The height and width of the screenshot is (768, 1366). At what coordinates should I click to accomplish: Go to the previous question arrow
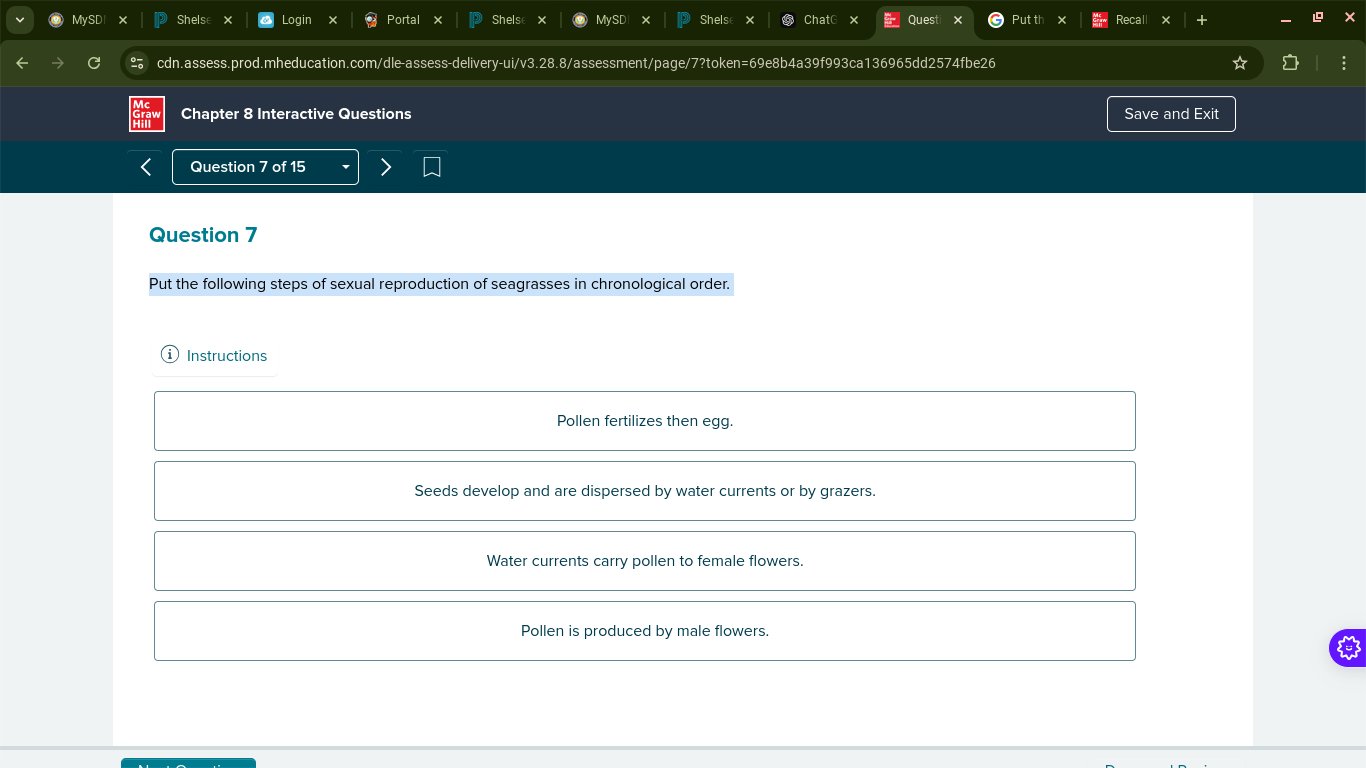[x=146, y=167]
